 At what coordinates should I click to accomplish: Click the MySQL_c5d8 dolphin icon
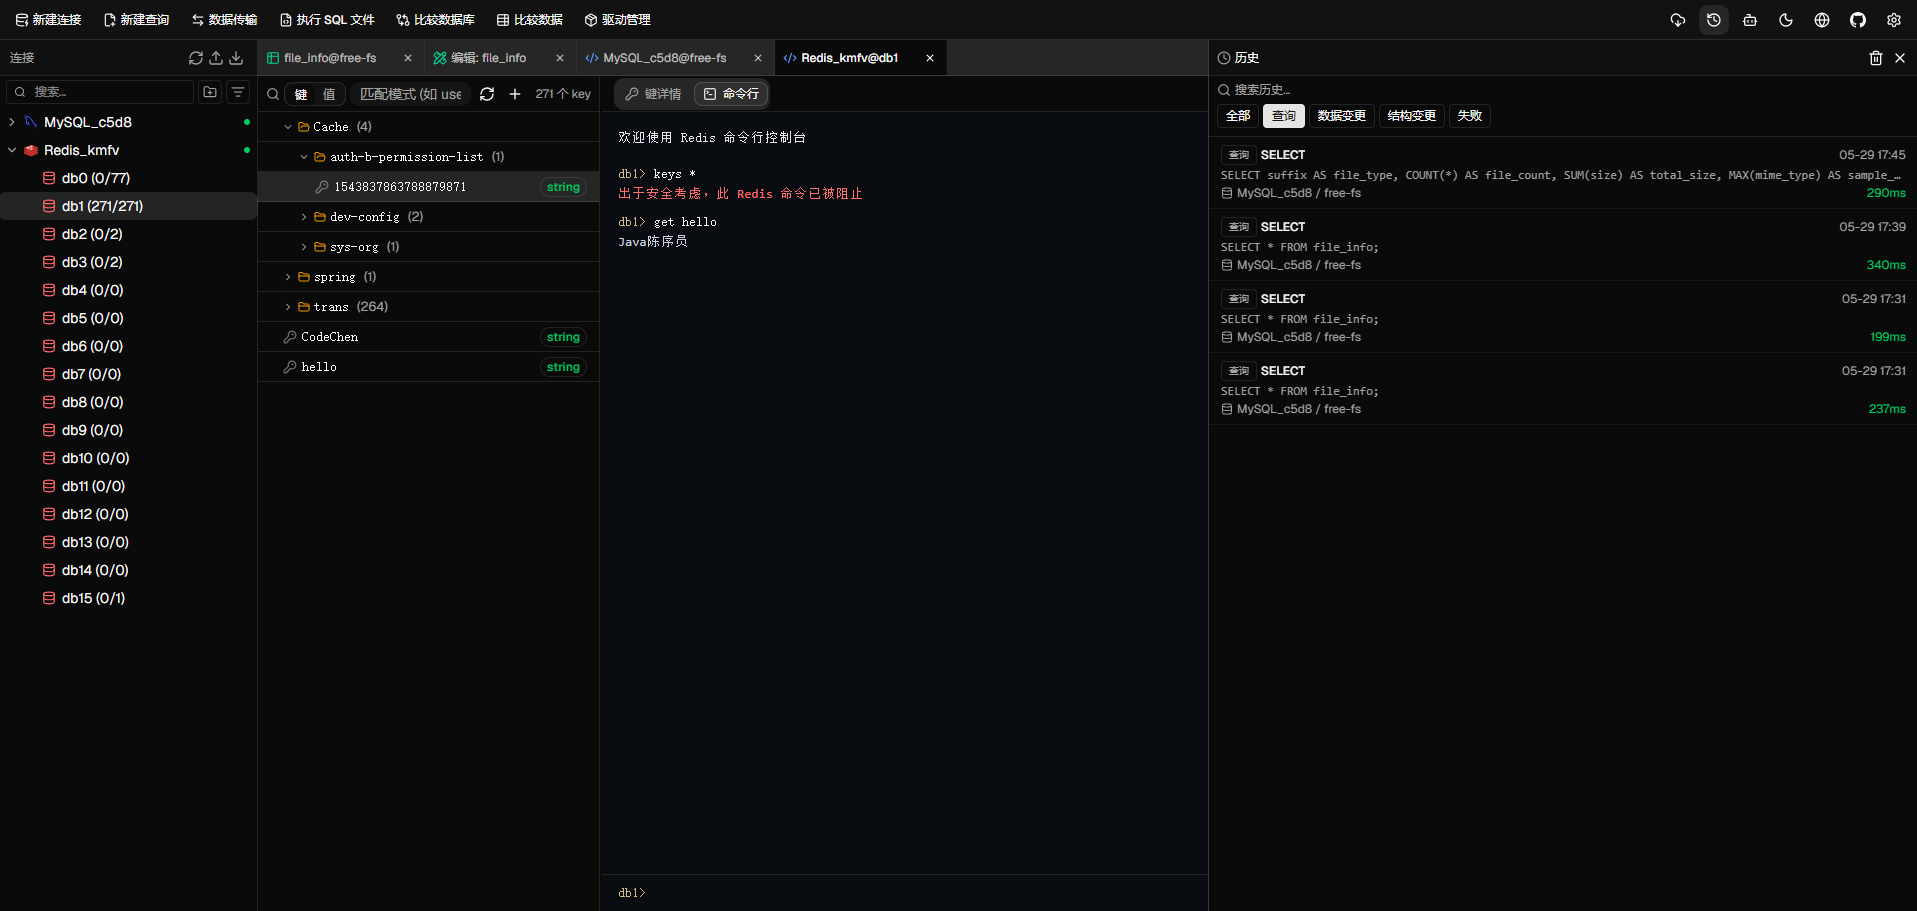pyautogui.click(x=31, y=122)
